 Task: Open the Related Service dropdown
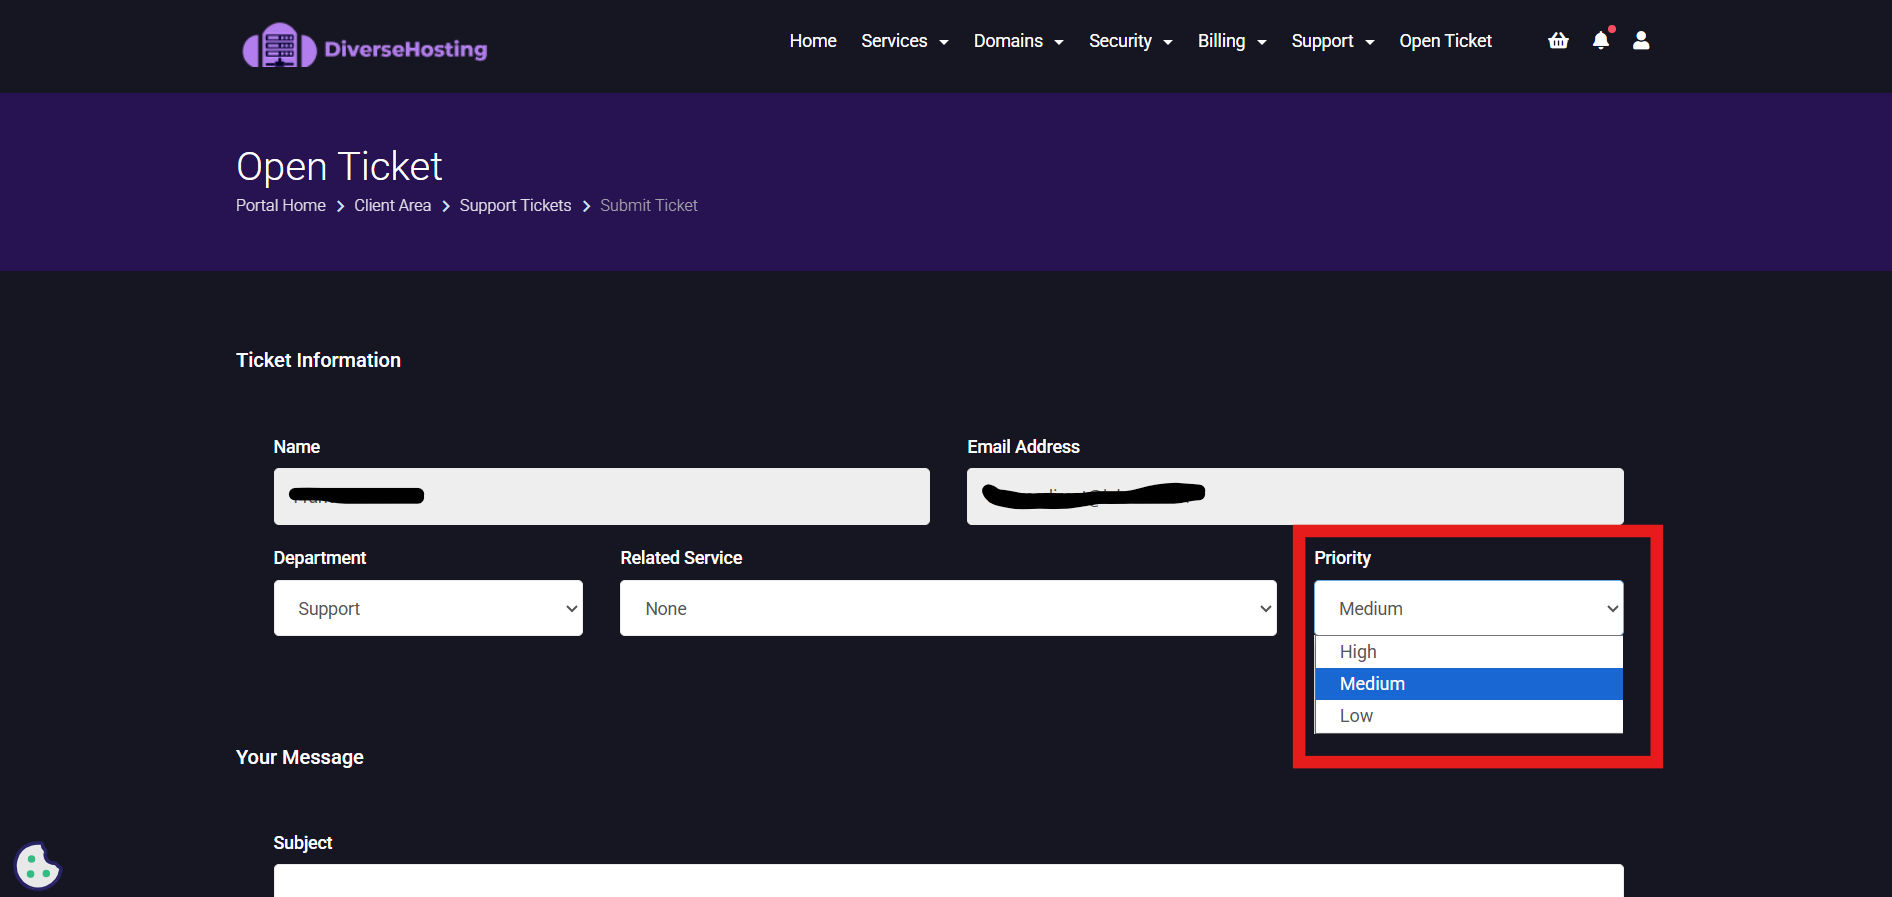point(947,608)
